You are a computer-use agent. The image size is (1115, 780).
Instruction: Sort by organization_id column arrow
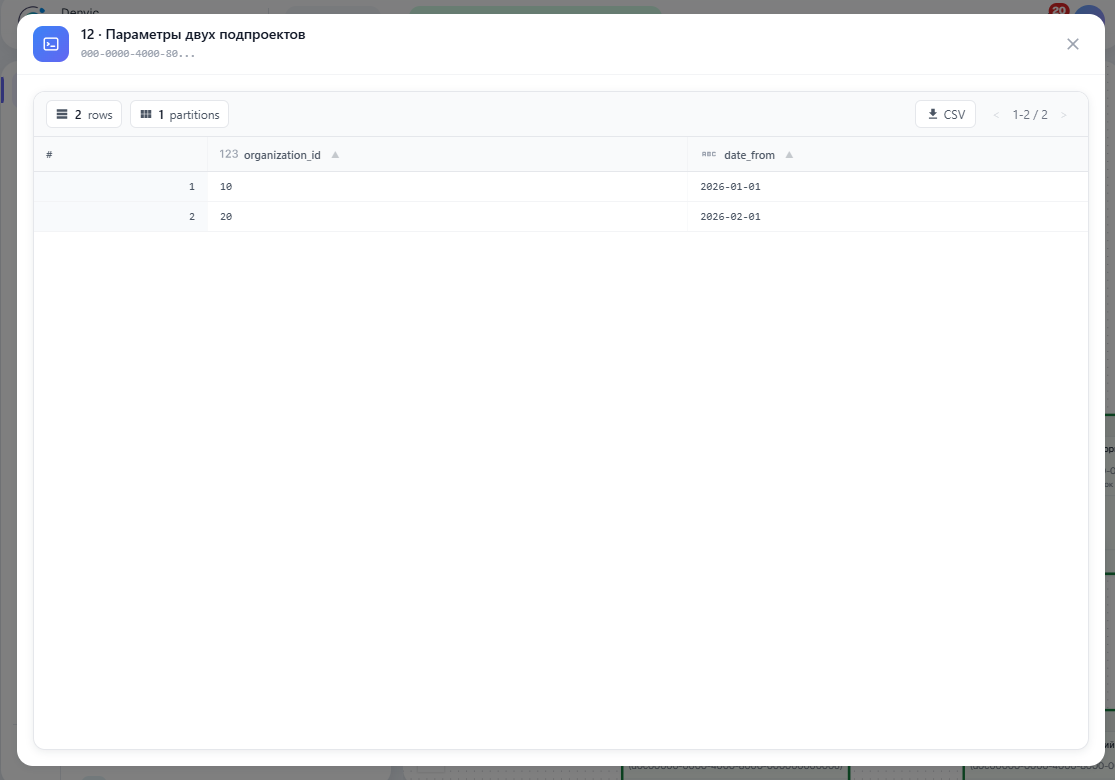(335, 155)
